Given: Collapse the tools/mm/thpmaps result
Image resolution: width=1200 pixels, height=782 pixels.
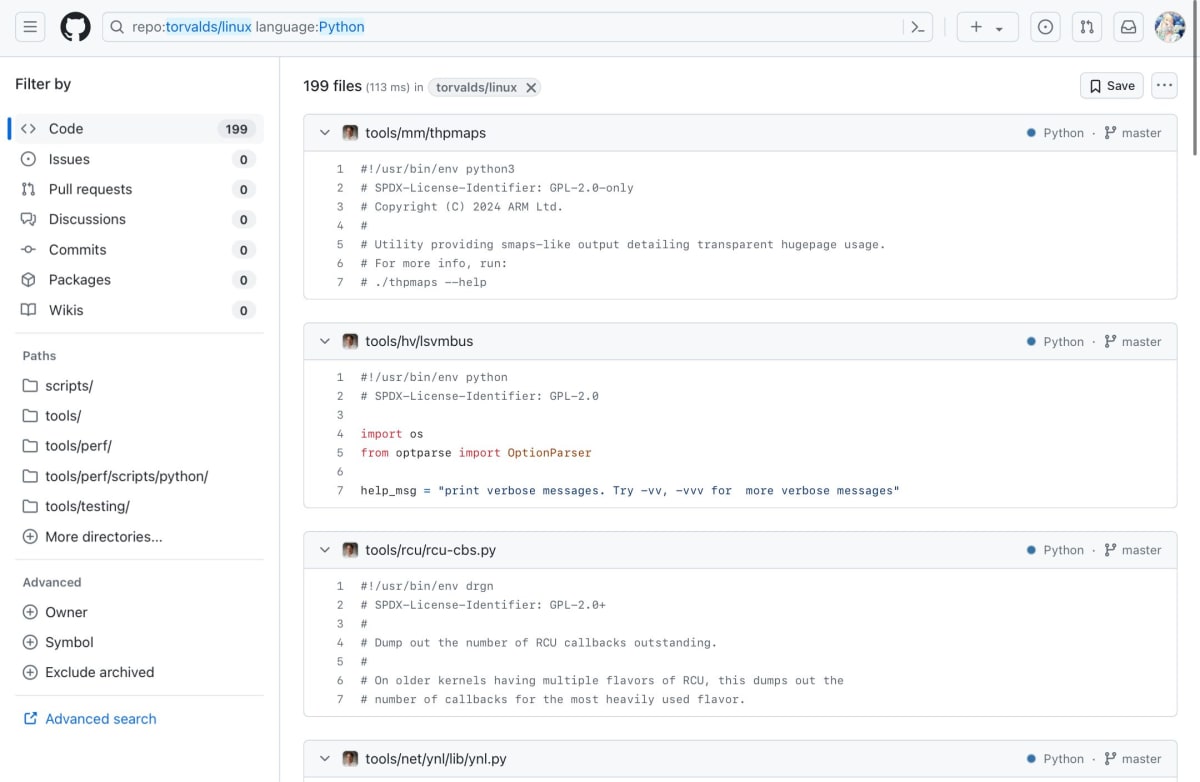Looking at the screenshot, I should [x=324, y=133].
